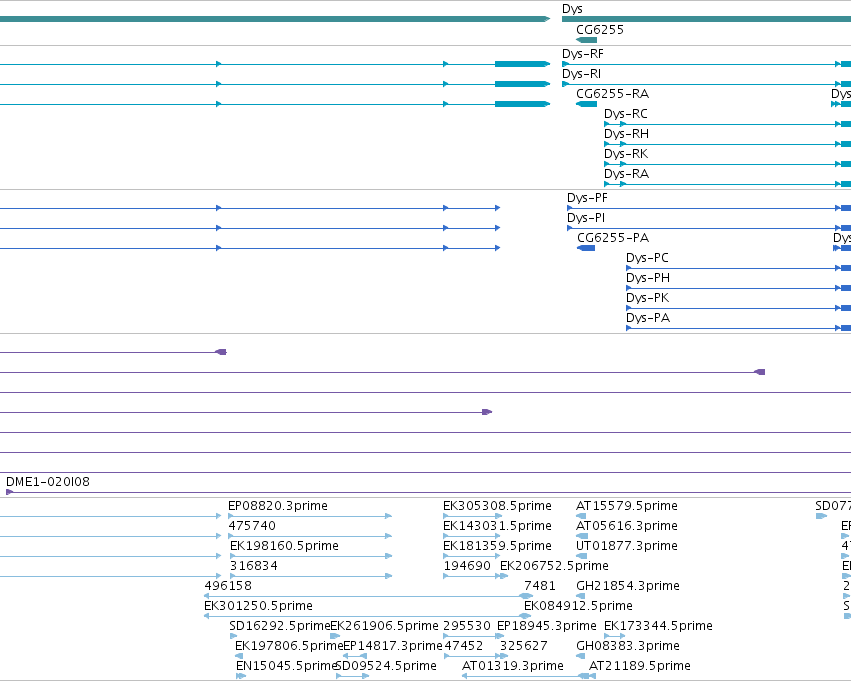Select EST EN15045.5prime
Screen dimensions: 851x681
point(285,667)
